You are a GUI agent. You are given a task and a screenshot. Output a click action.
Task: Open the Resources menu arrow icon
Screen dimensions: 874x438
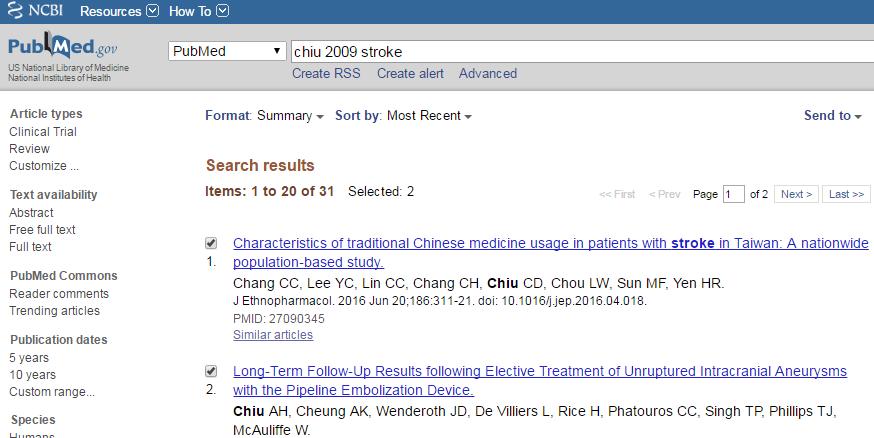[x=153, y=11]
